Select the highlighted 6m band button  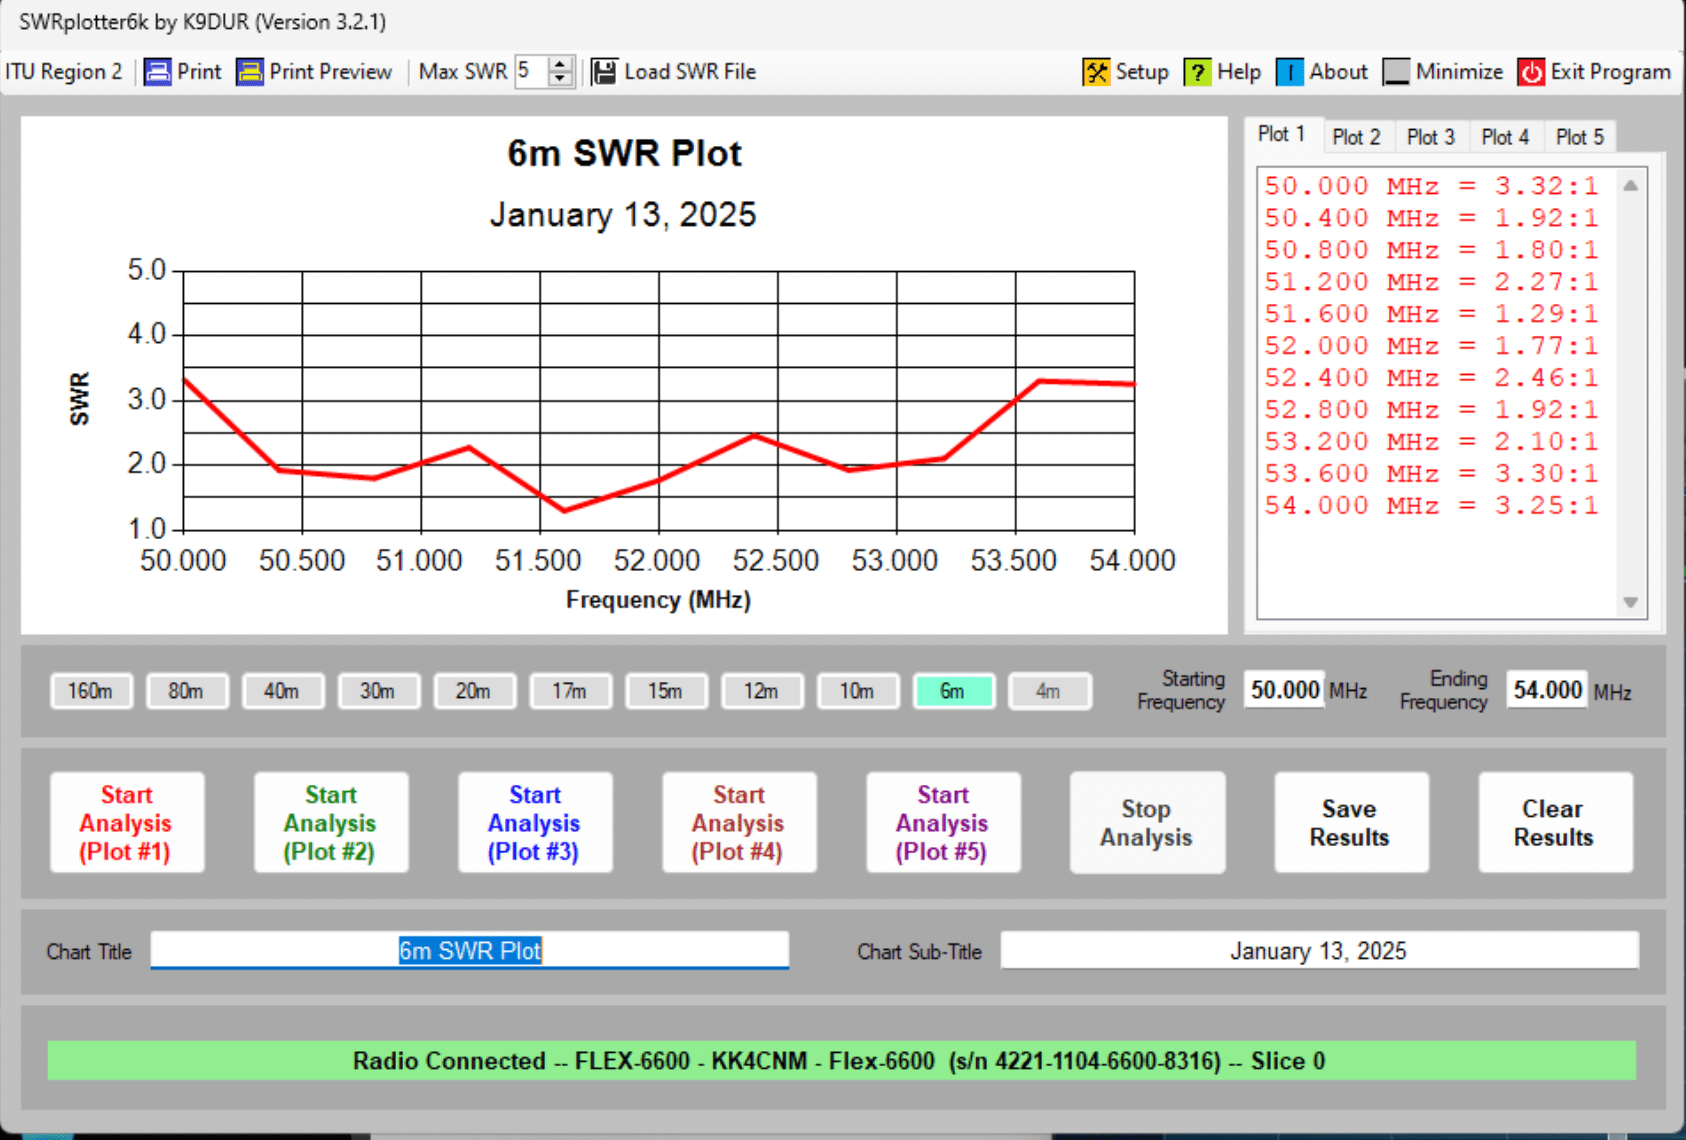tap(954, 691)
